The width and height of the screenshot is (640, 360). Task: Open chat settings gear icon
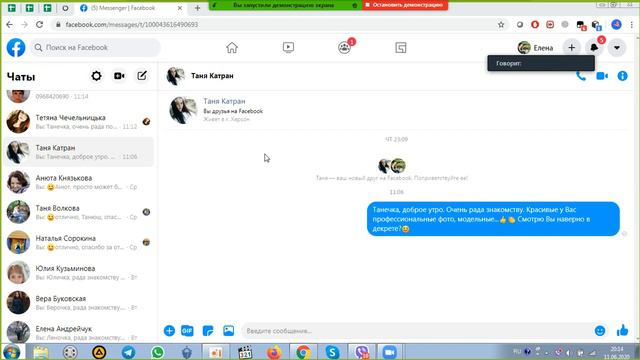click(96, 76)
